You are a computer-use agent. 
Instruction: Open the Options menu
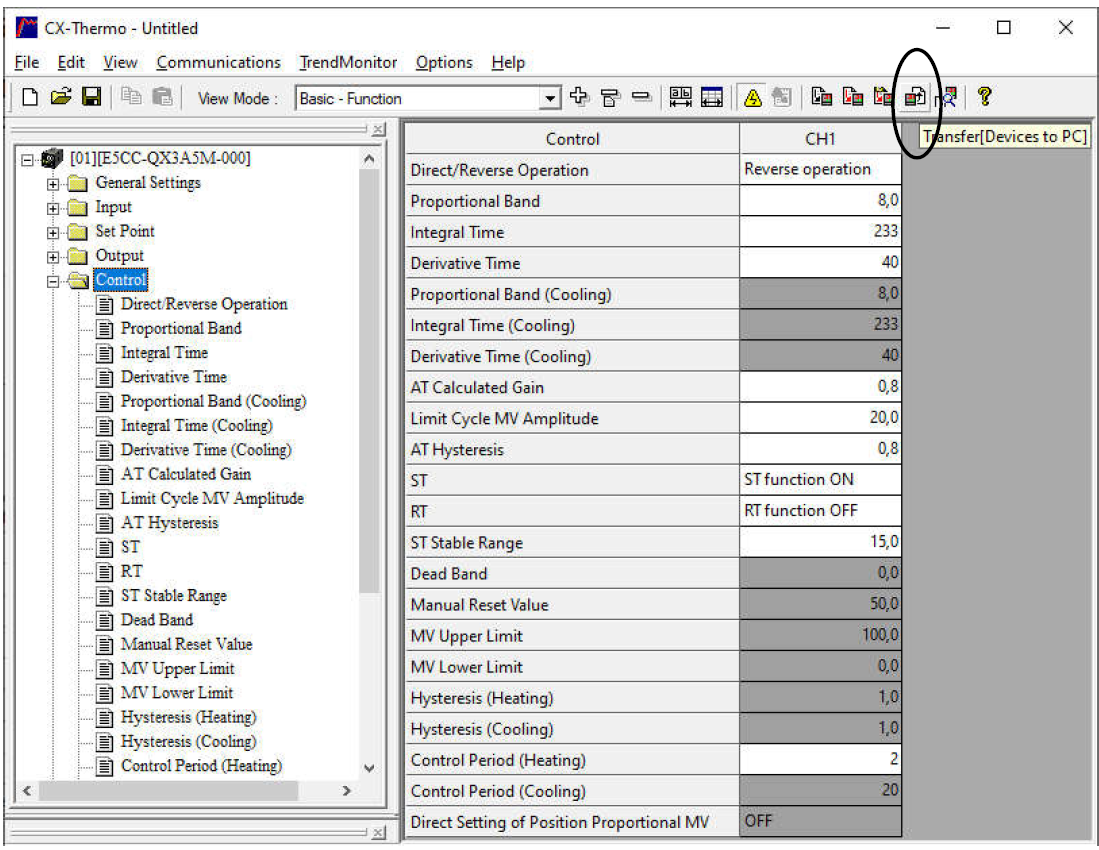tap(444, 62)
